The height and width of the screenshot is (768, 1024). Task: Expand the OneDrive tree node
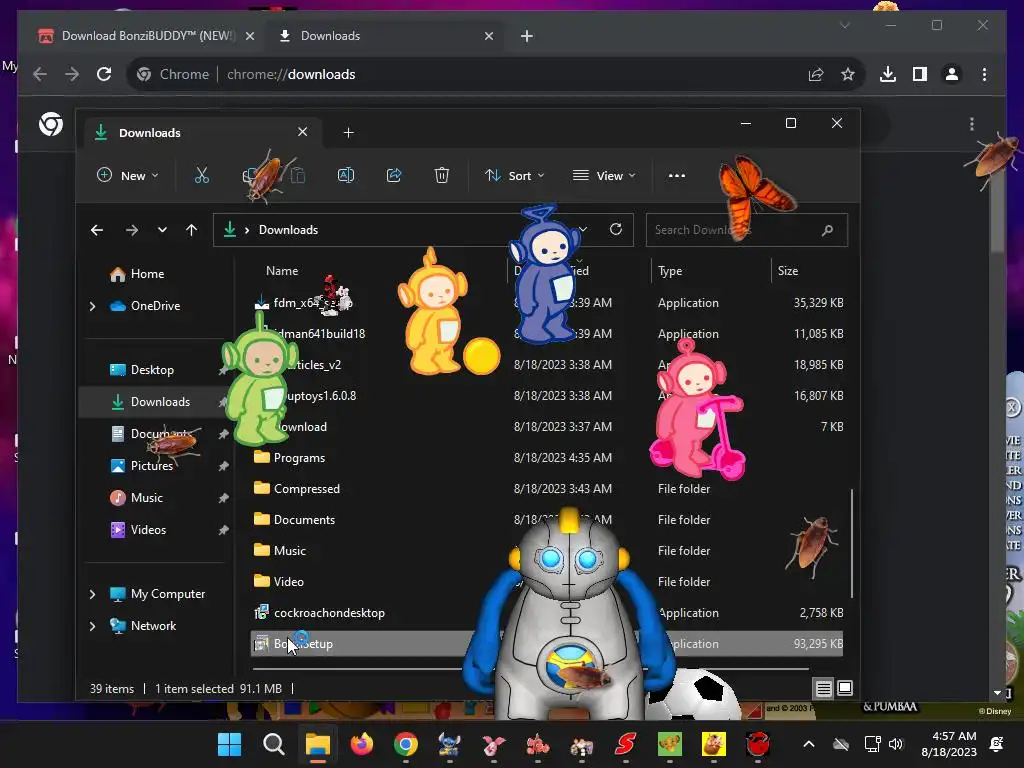pyautogui.click(x=92, y=306)
